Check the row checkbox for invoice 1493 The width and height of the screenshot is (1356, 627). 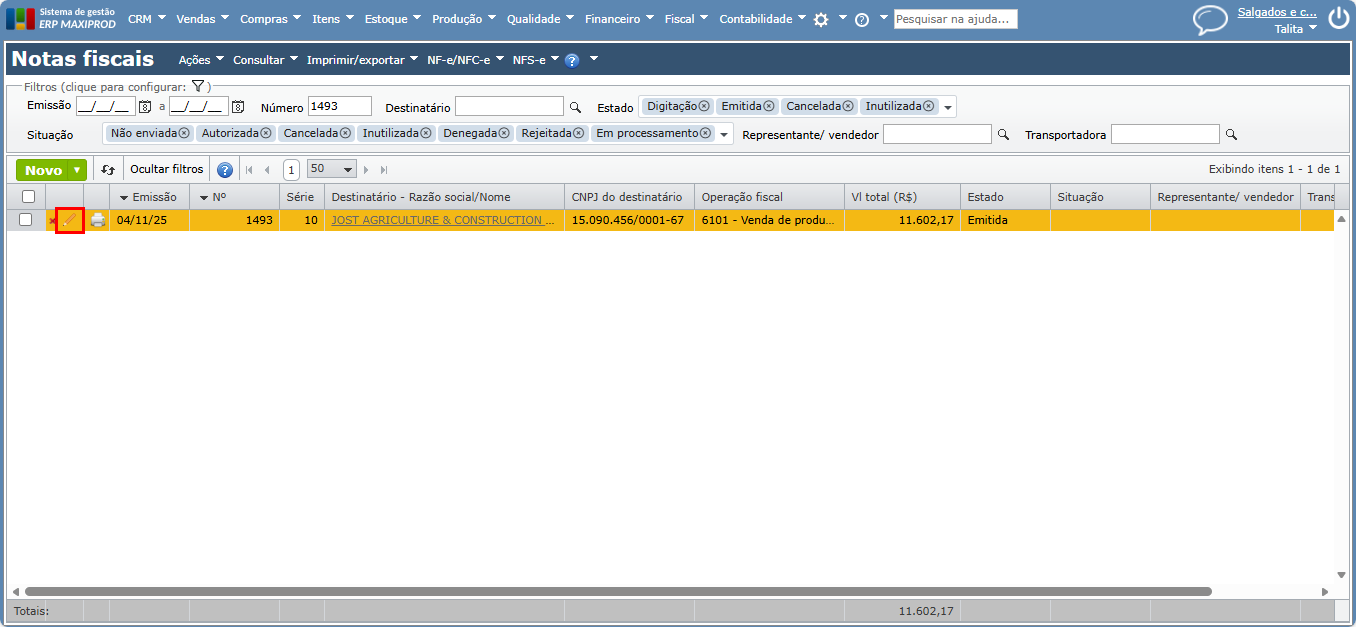click(x=26, y=220)
